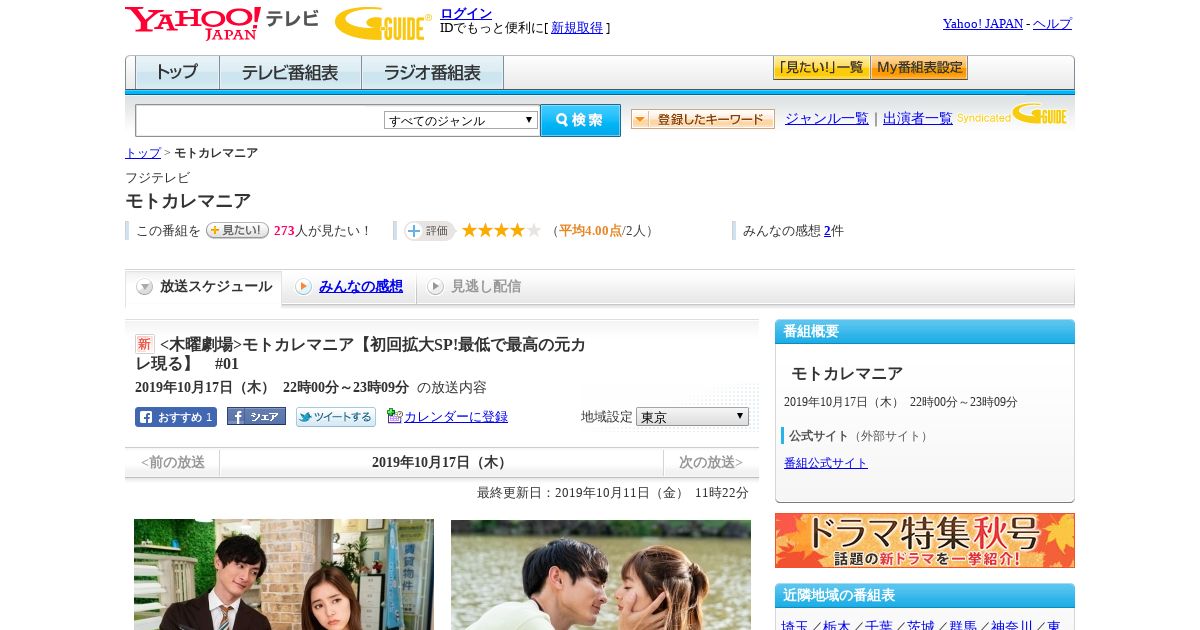This screenshot has width=1200, height=630.
Task: Expand the 登録したキーワード dropdown
Action: pos(703,119)
